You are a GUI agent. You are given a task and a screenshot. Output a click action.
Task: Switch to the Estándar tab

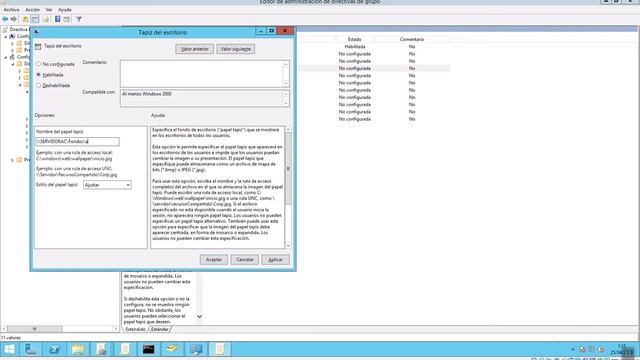pyautogui.click(x=159, y=329)
